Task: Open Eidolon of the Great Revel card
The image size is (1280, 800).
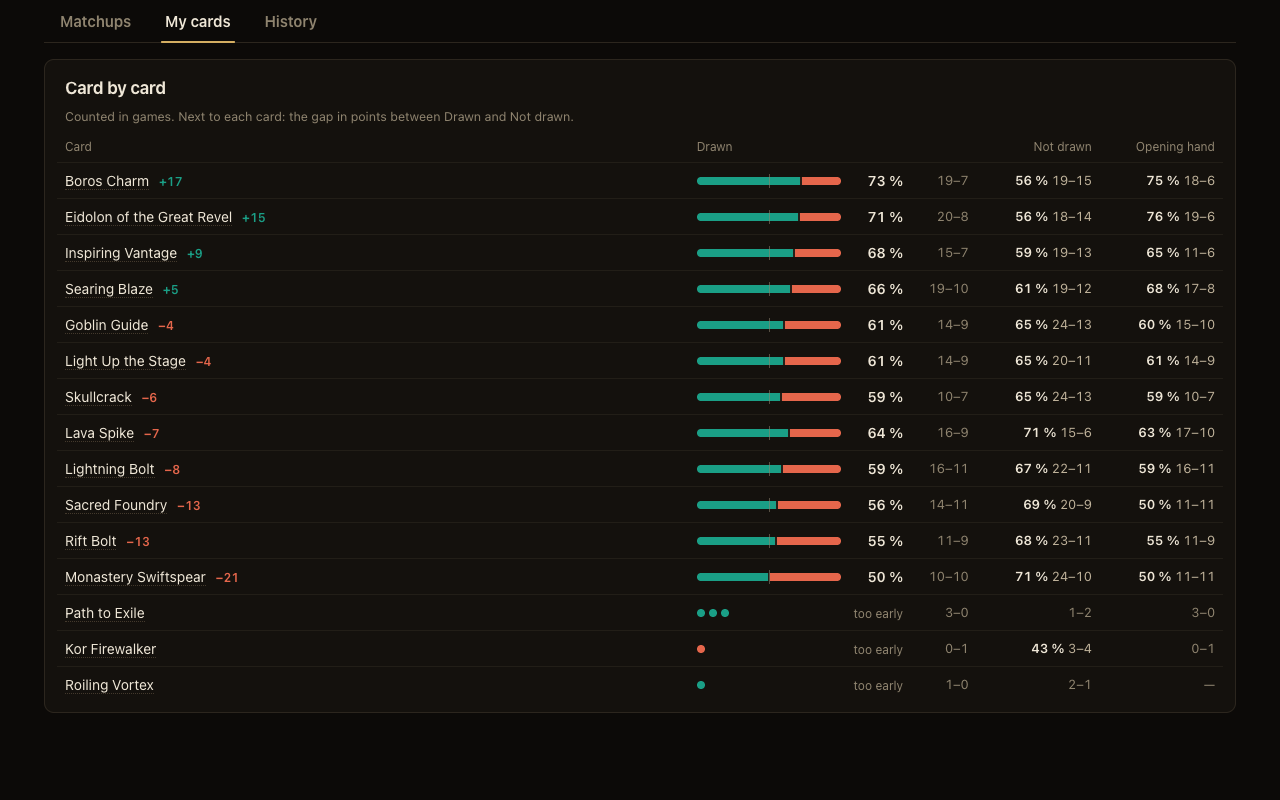Action: pyautogui.click(x=148, y=217)
